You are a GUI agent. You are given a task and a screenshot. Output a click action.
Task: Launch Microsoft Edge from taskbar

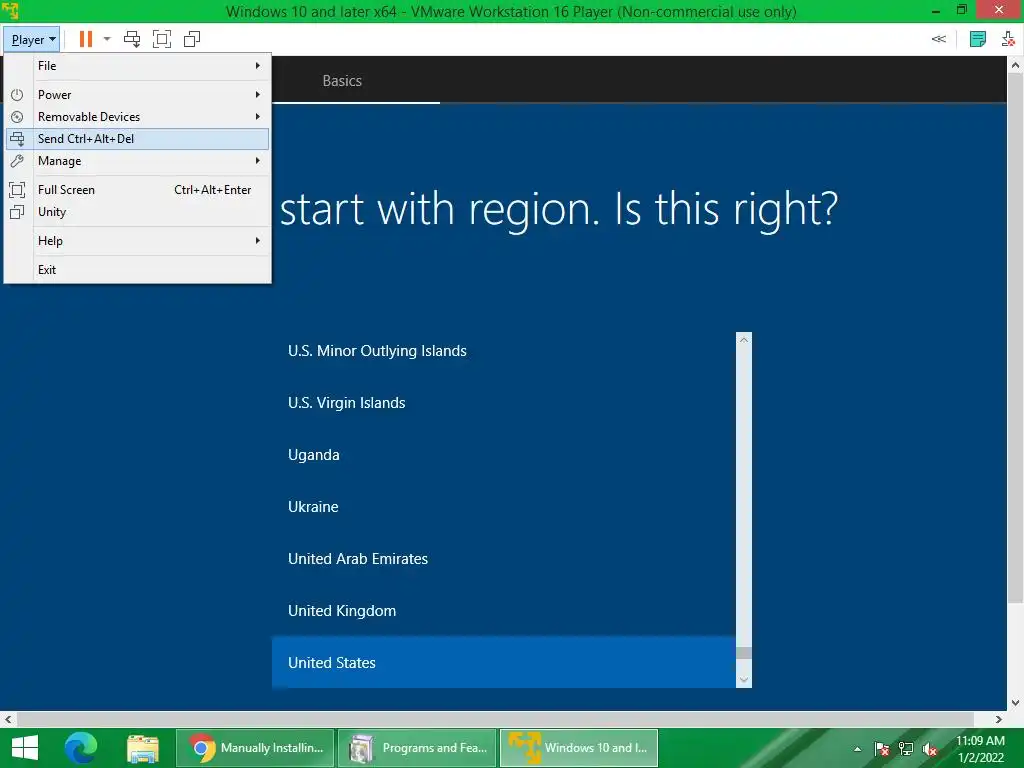(x=81, y=748)
